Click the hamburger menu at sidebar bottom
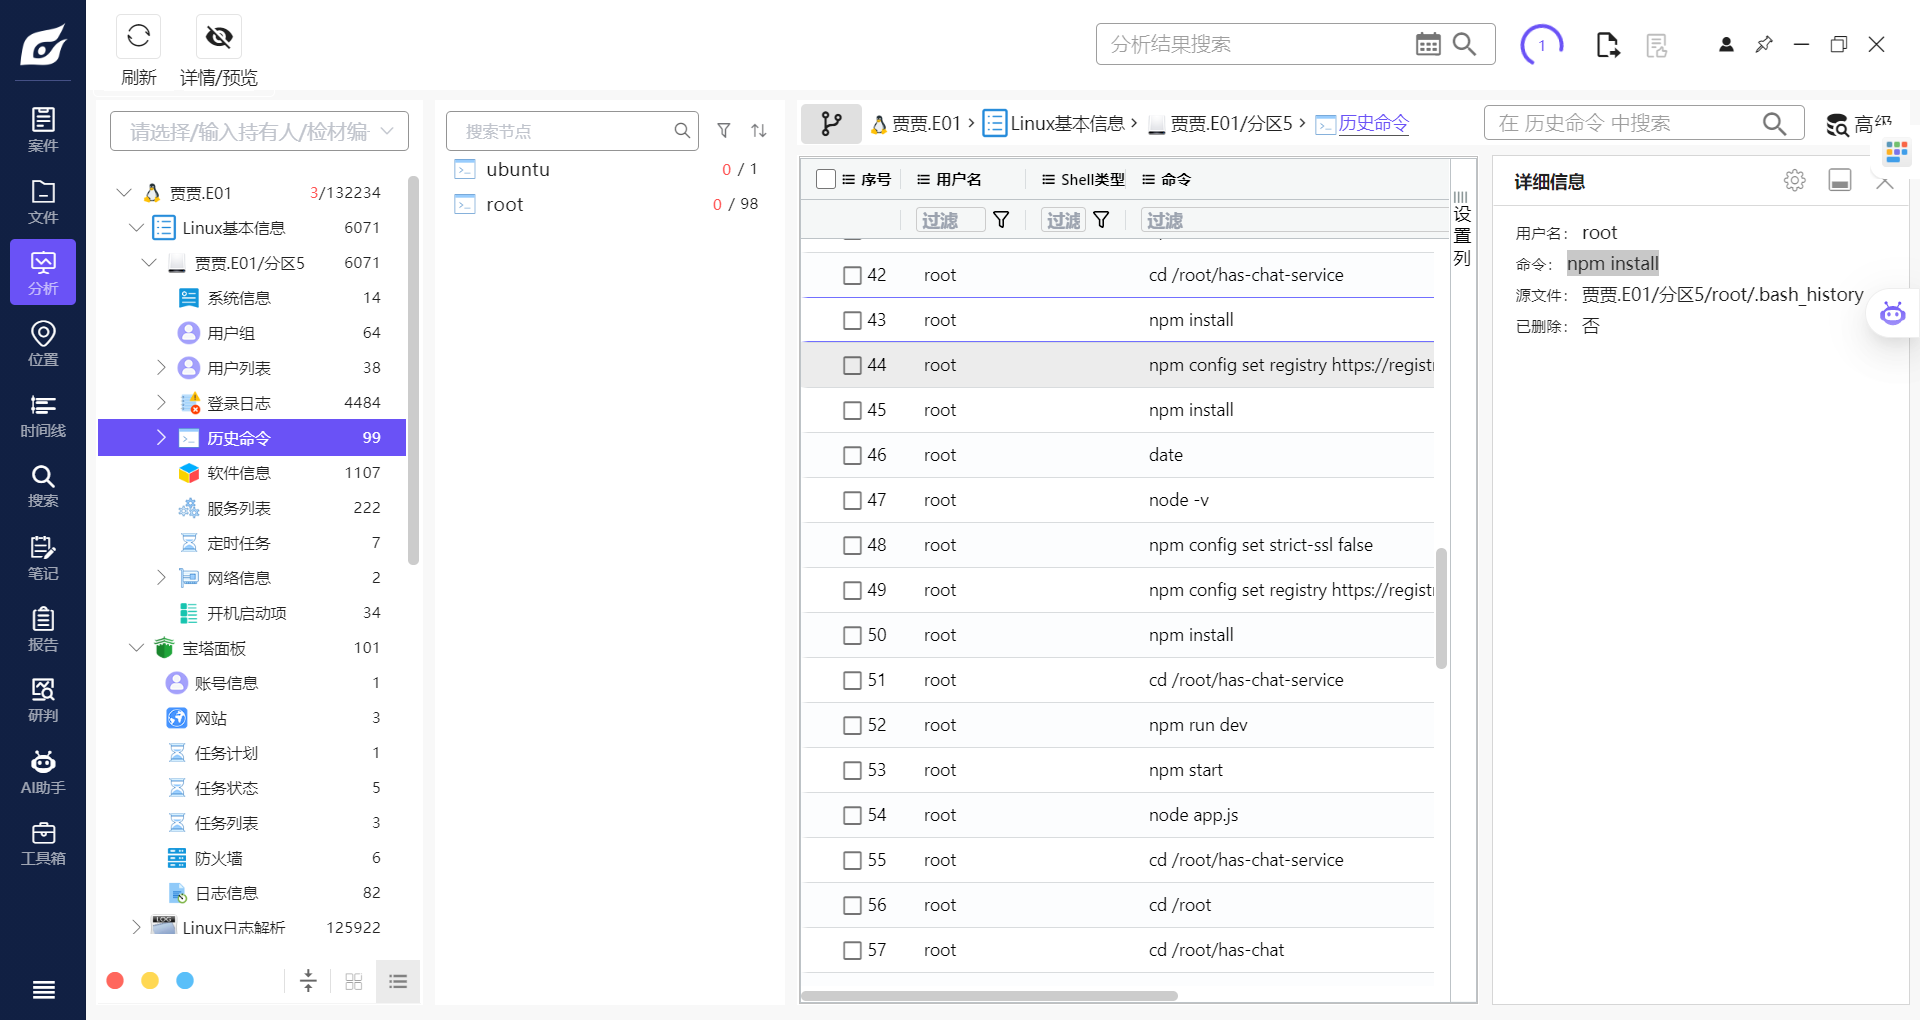This screenshot has width=1920, height=1020. coord(43,990)
